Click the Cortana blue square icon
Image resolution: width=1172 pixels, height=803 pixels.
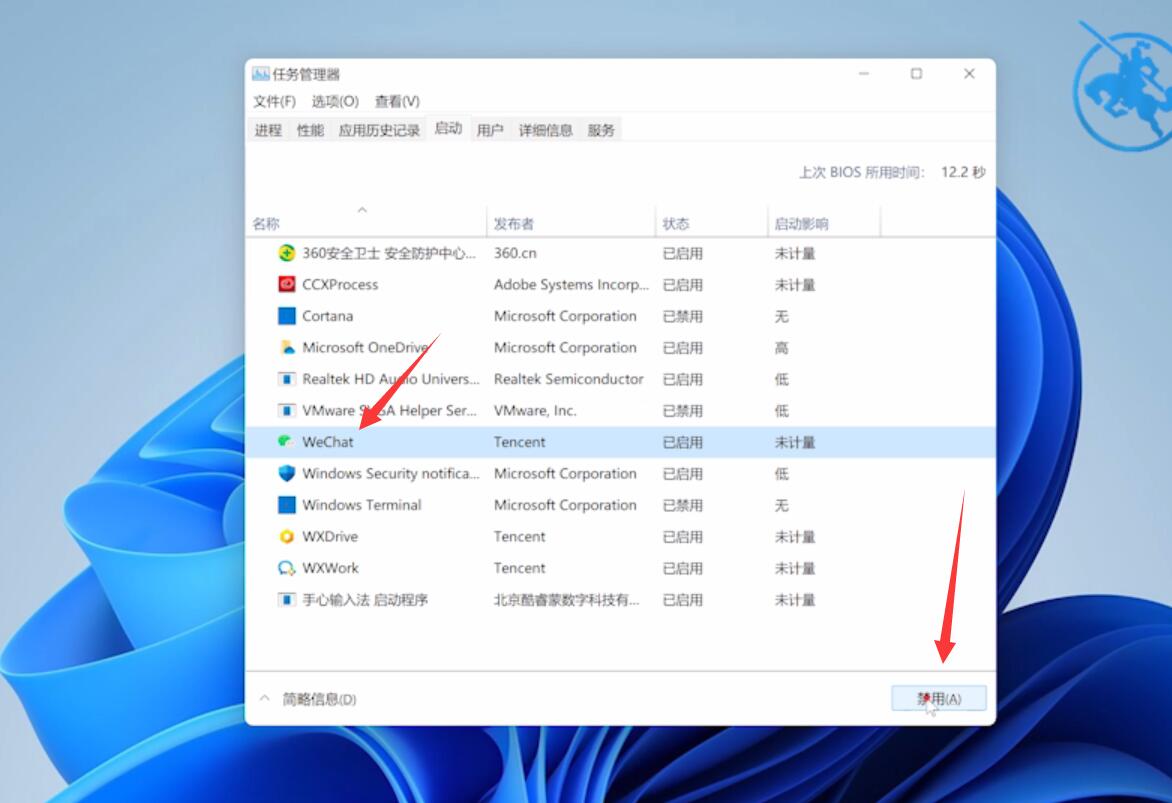coord(286,316)
